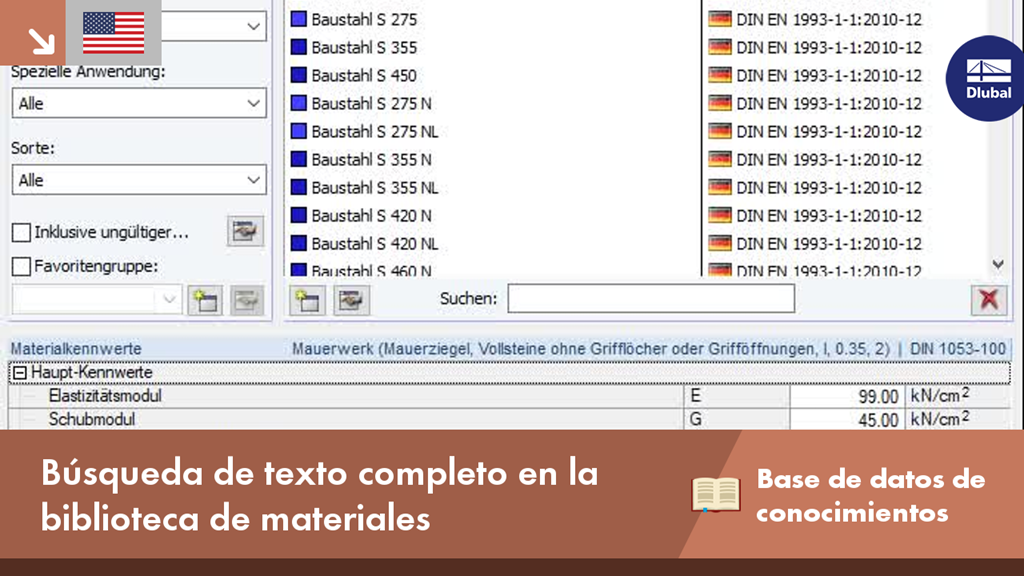1024x576 pixels.
Task: Click the material list scroll-down arrow
Action: coord(998,264)
